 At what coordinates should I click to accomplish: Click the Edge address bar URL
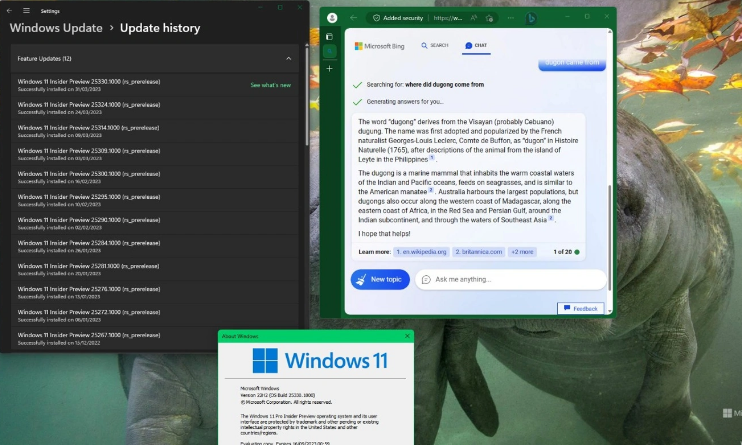pyautogui.click(x=448, y=18)
